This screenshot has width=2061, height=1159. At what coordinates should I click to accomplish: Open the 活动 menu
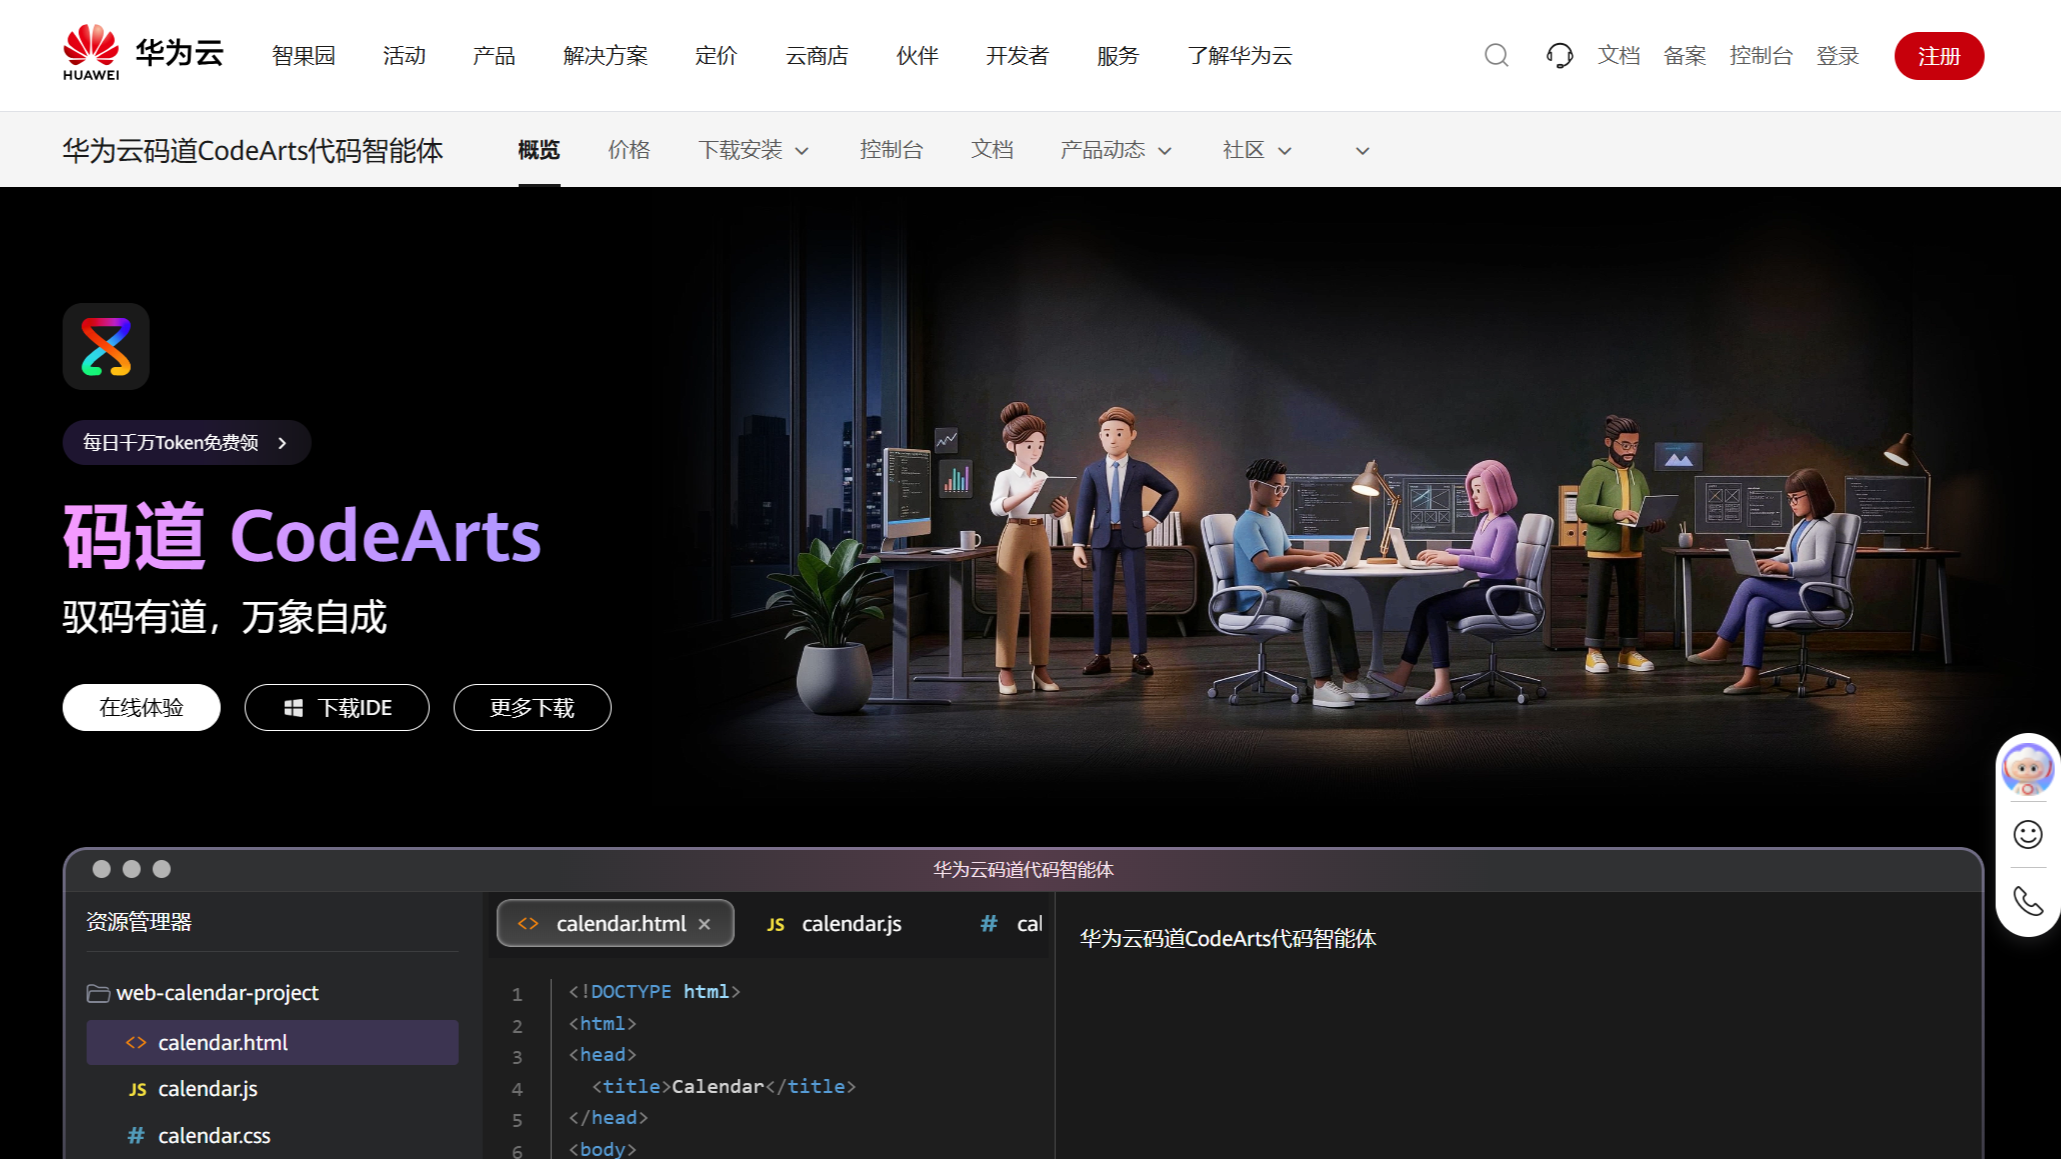(x=404, y=56)
